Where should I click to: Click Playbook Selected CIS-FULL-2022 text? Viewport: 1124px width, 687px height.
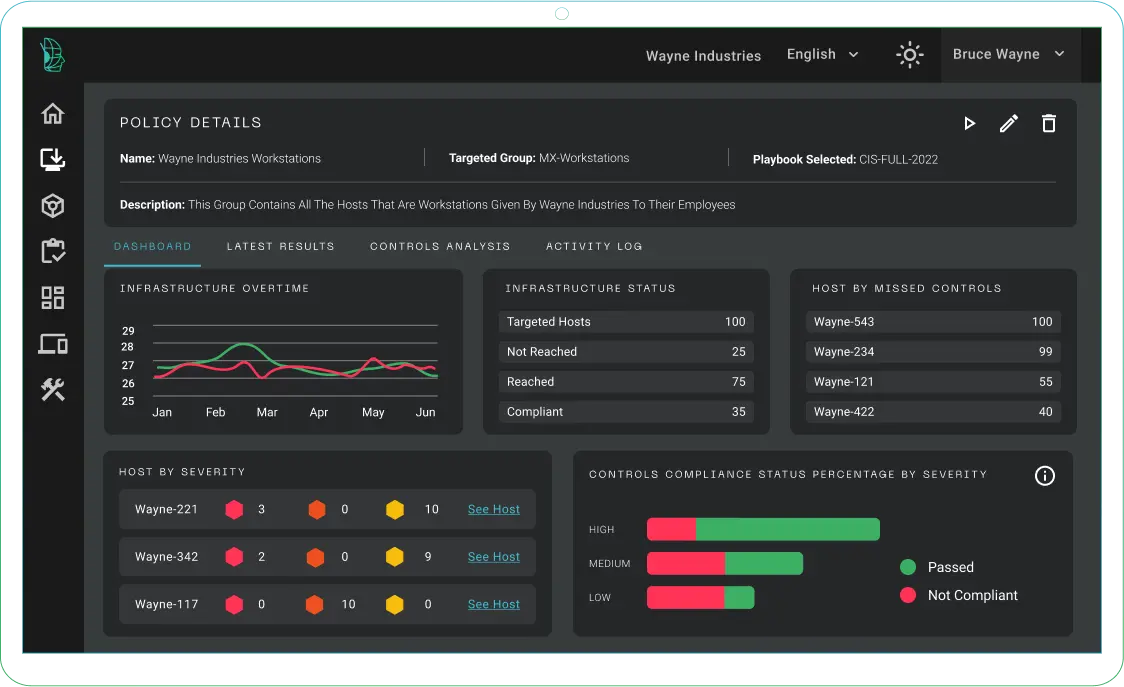click(845, 159)
